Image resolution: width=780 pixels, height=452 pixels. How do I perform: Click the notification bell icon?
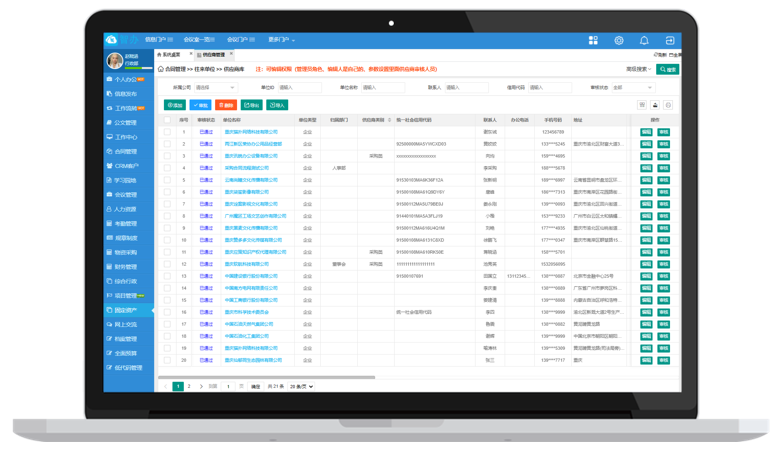tap(644, 40)
